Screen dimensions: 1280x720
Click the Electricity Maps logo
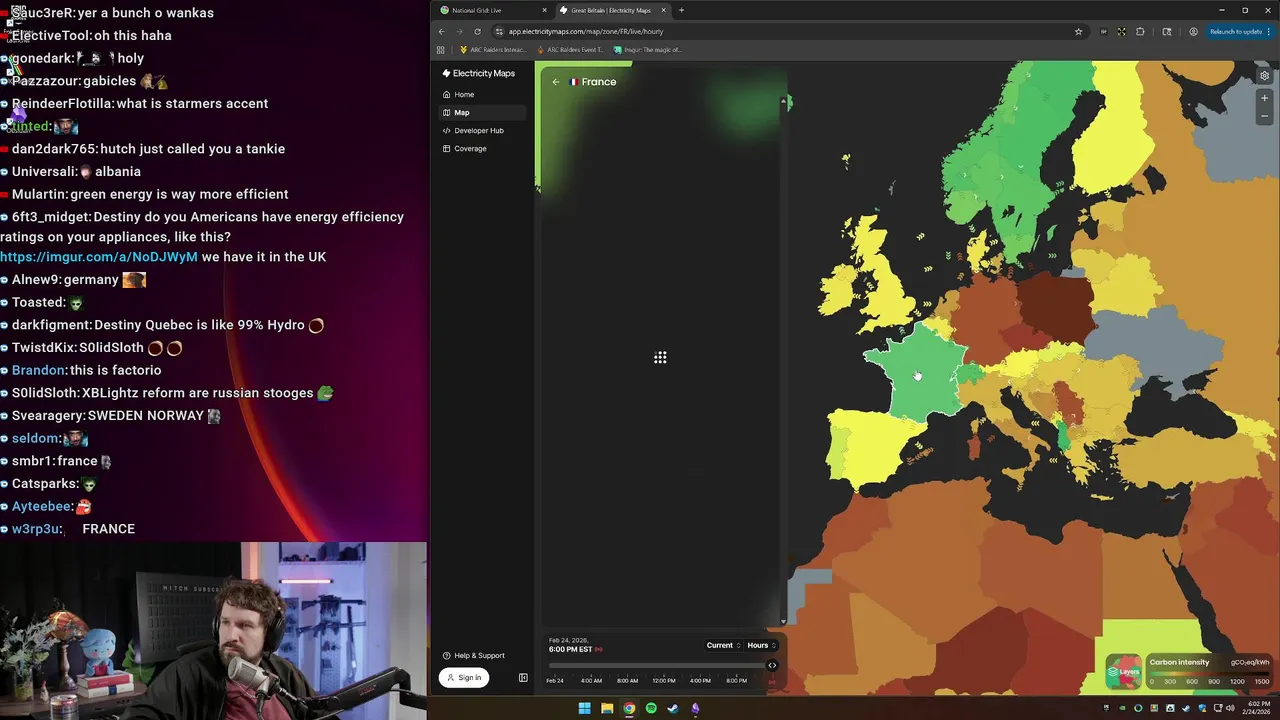coord(479,73)
